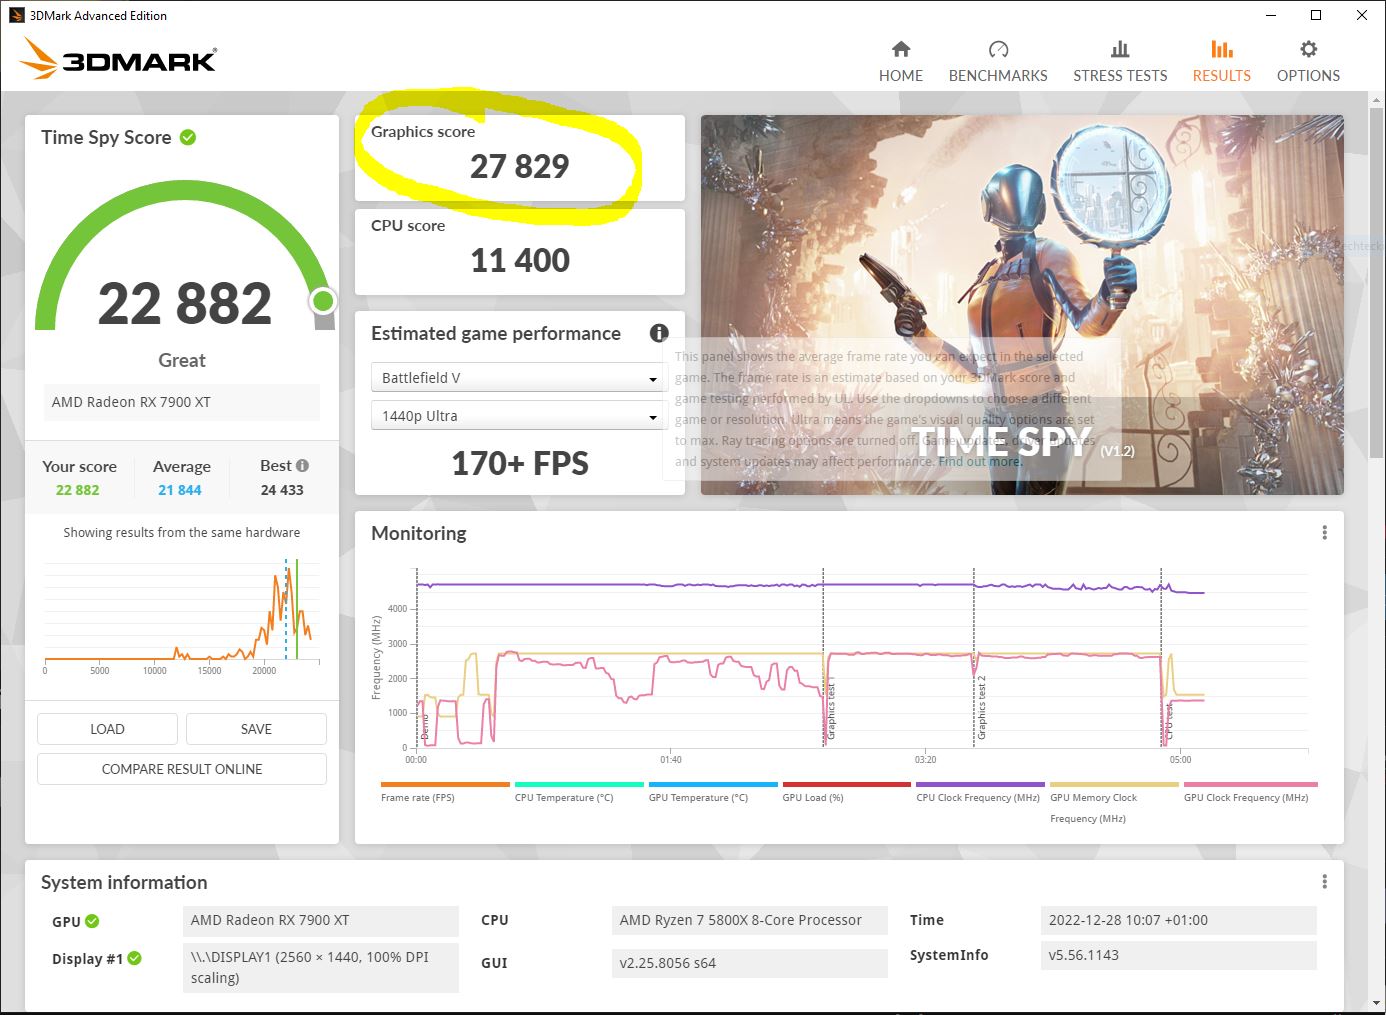This screenshot has height=1015, width=1386.
Task: Click the SAVE button
Action: (256, 729)
